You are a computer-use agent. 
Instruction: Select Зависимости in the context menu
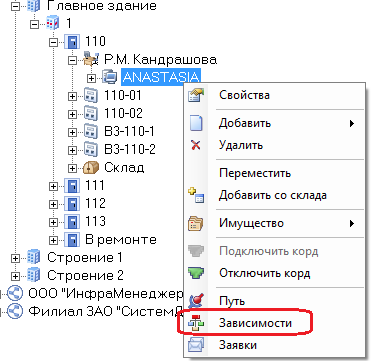tap(274, 323)
